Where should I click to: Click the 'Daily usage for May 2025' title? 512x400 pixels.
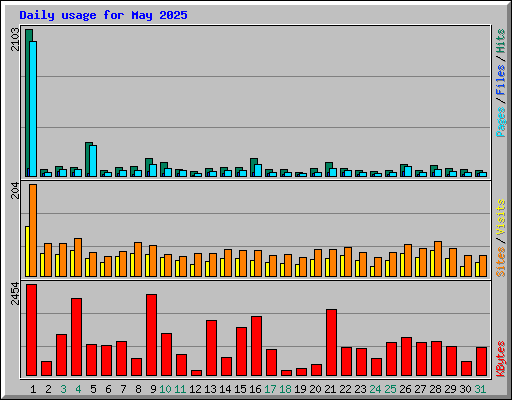coord(103,15)
